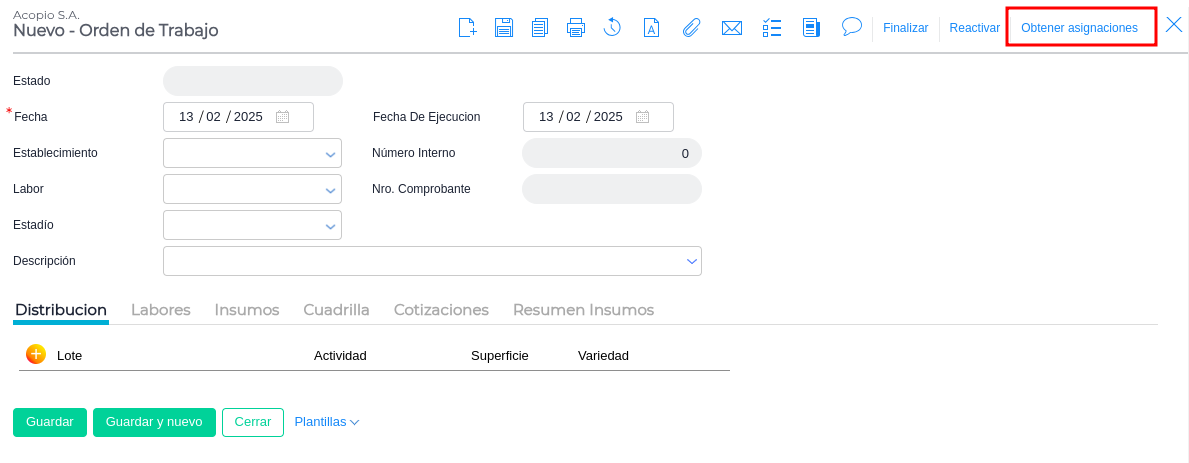Open the speech bubble comments icon
The width and height of the screenshot is (1189, 463).
852,27
